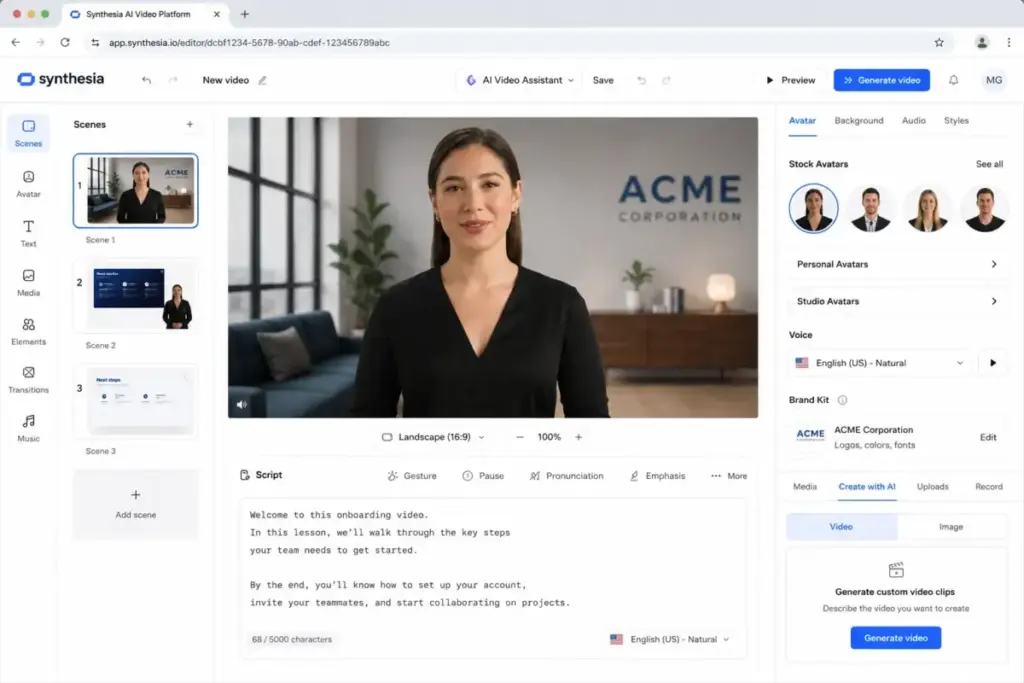
Task: Show Brand Kit info icon
Action: (x=842, y=400)
